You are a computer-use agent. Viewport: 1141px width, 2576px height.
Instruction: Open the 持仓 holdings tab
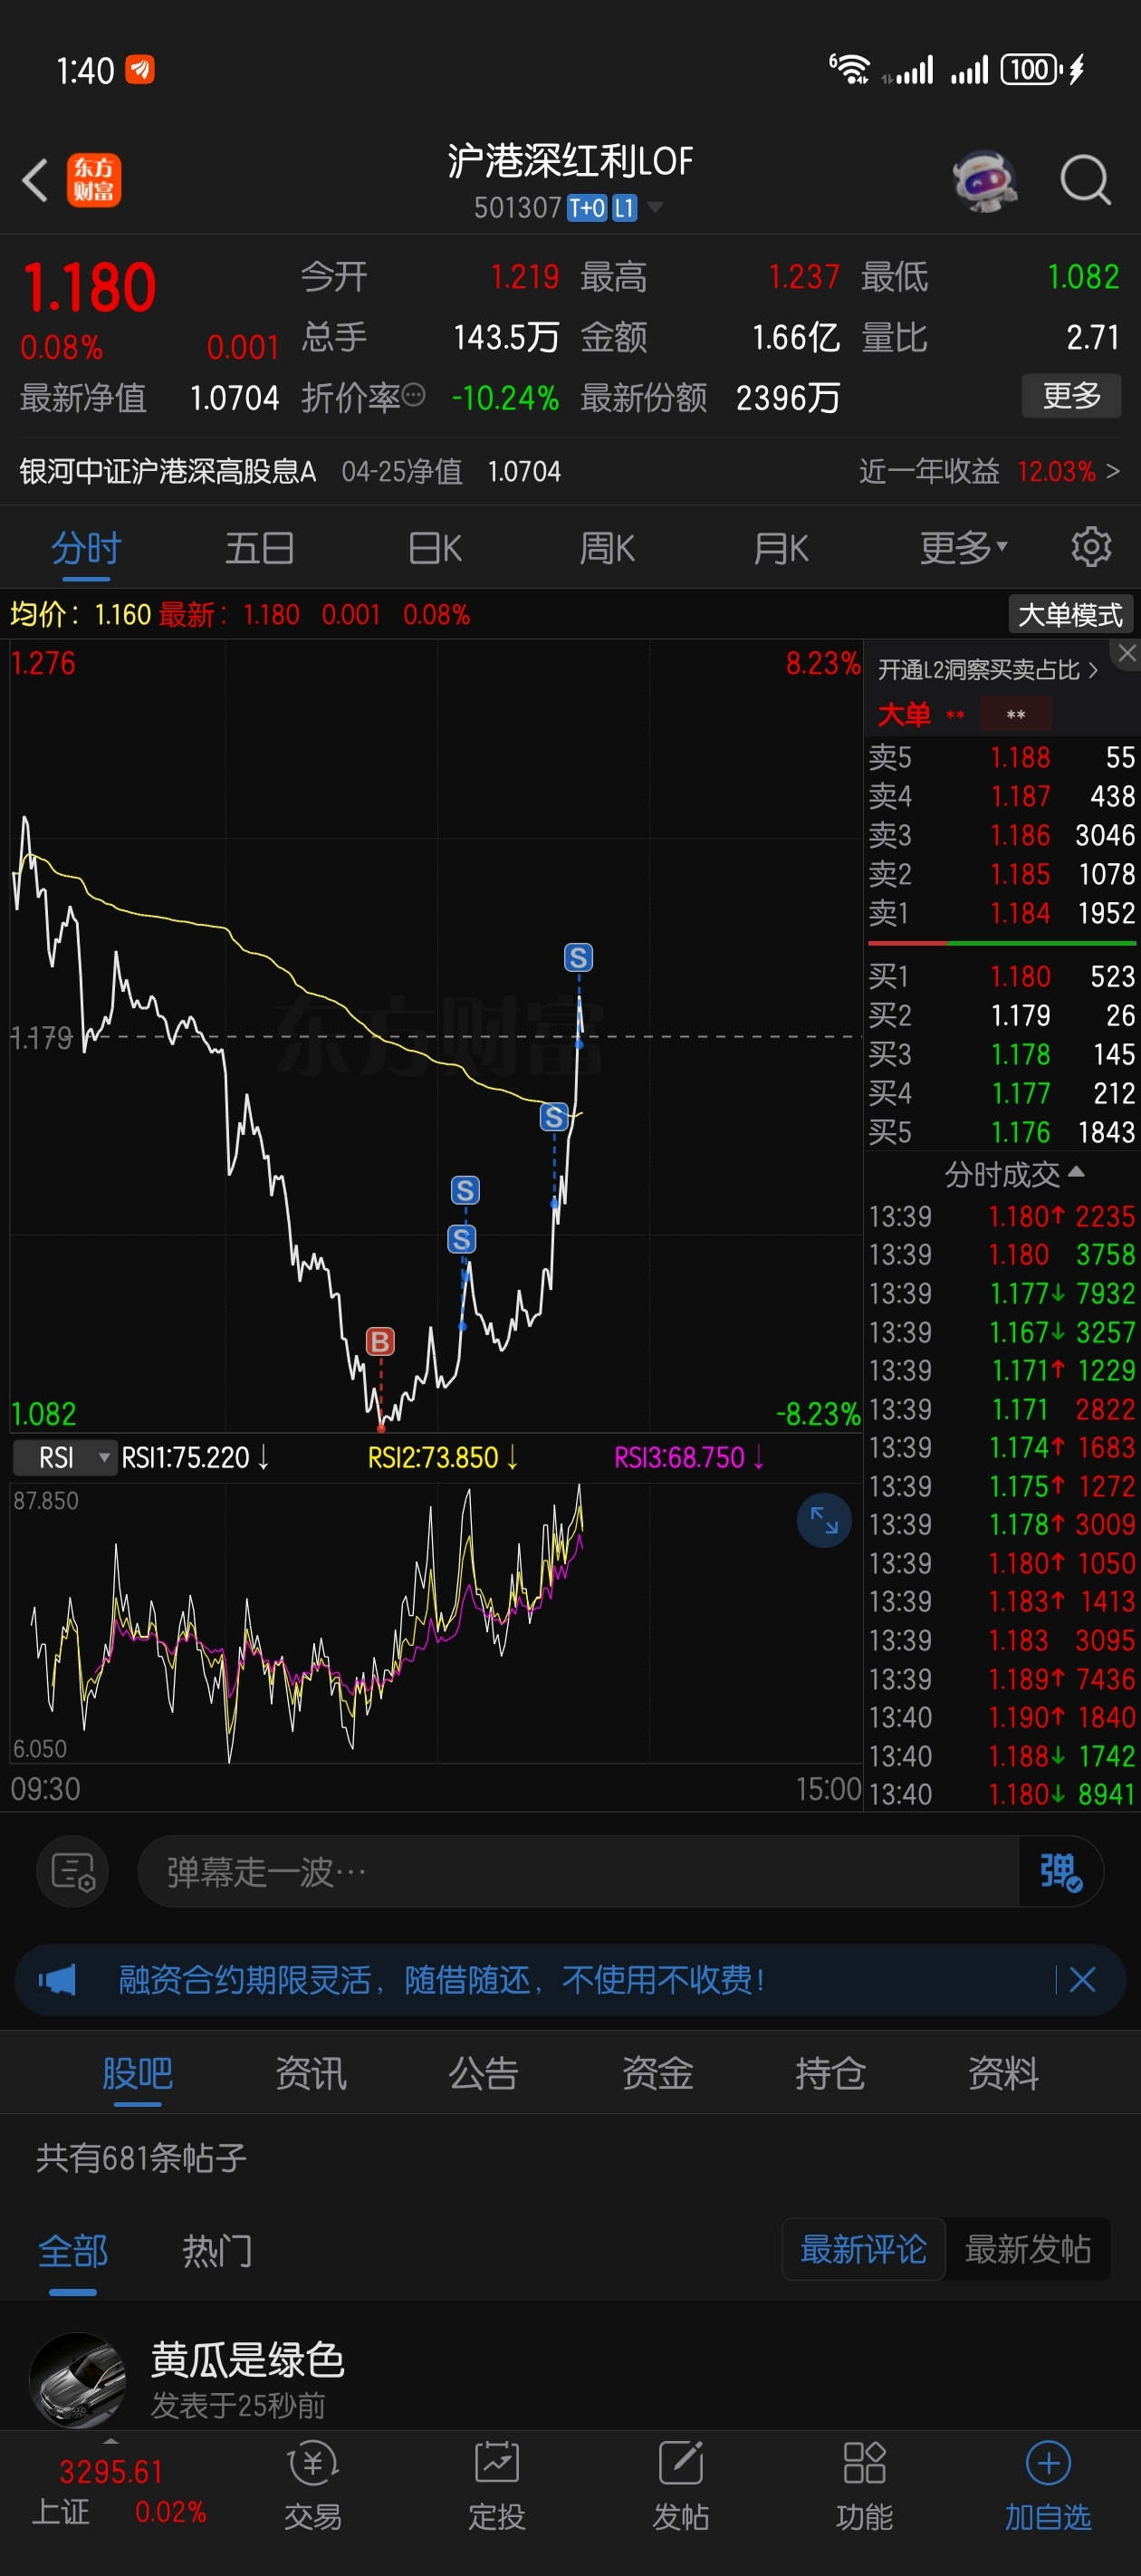click(x=830, y=2072)
